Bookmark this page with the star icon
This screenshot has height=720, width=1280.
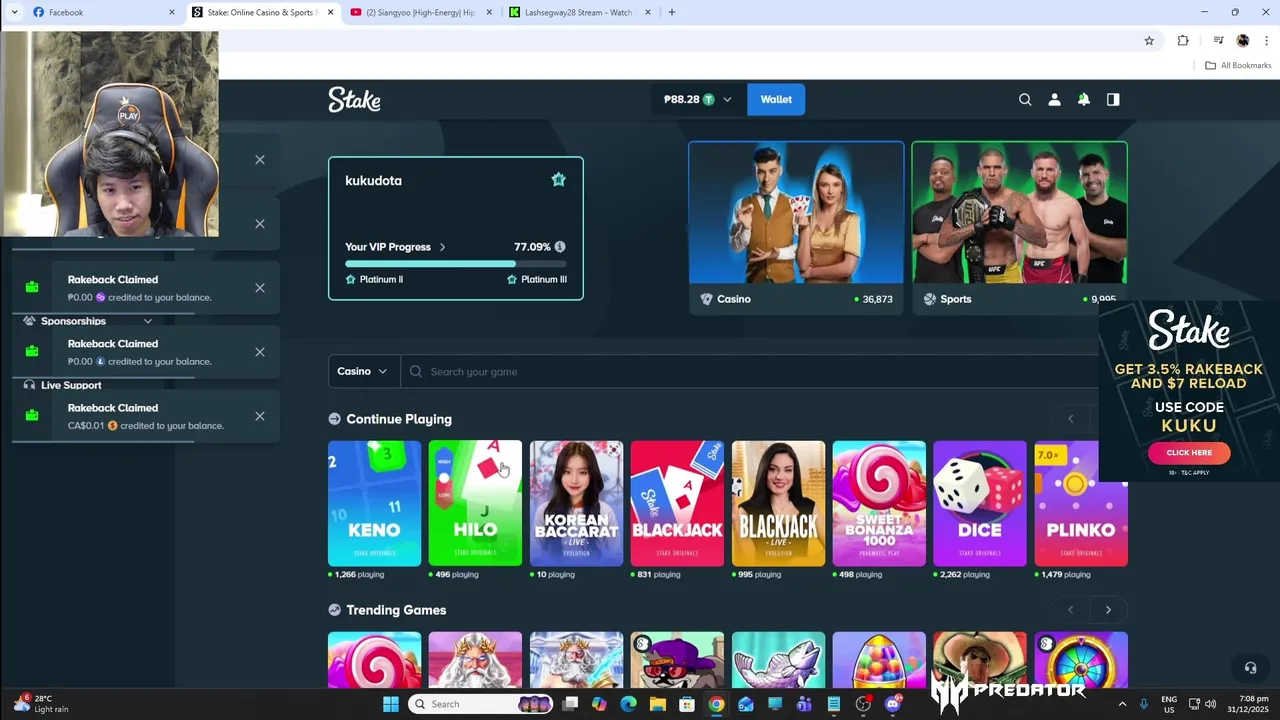click(x=1149, y=41)
